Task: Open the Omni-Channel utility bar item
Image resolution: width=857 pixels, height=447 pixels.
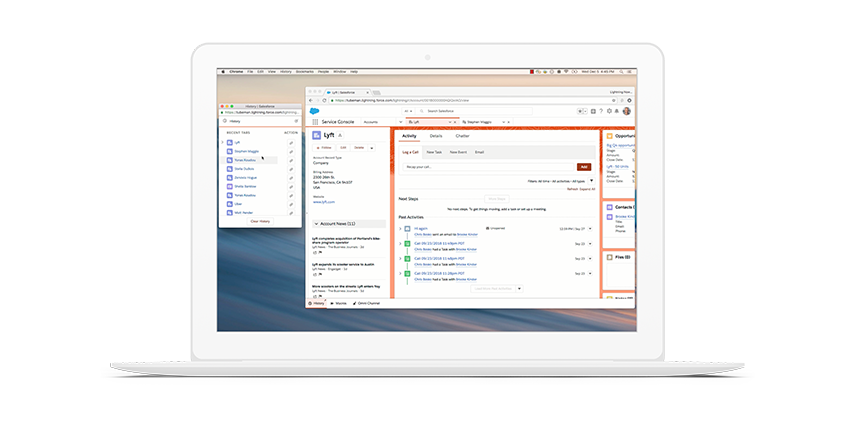Action: [367, 303]
